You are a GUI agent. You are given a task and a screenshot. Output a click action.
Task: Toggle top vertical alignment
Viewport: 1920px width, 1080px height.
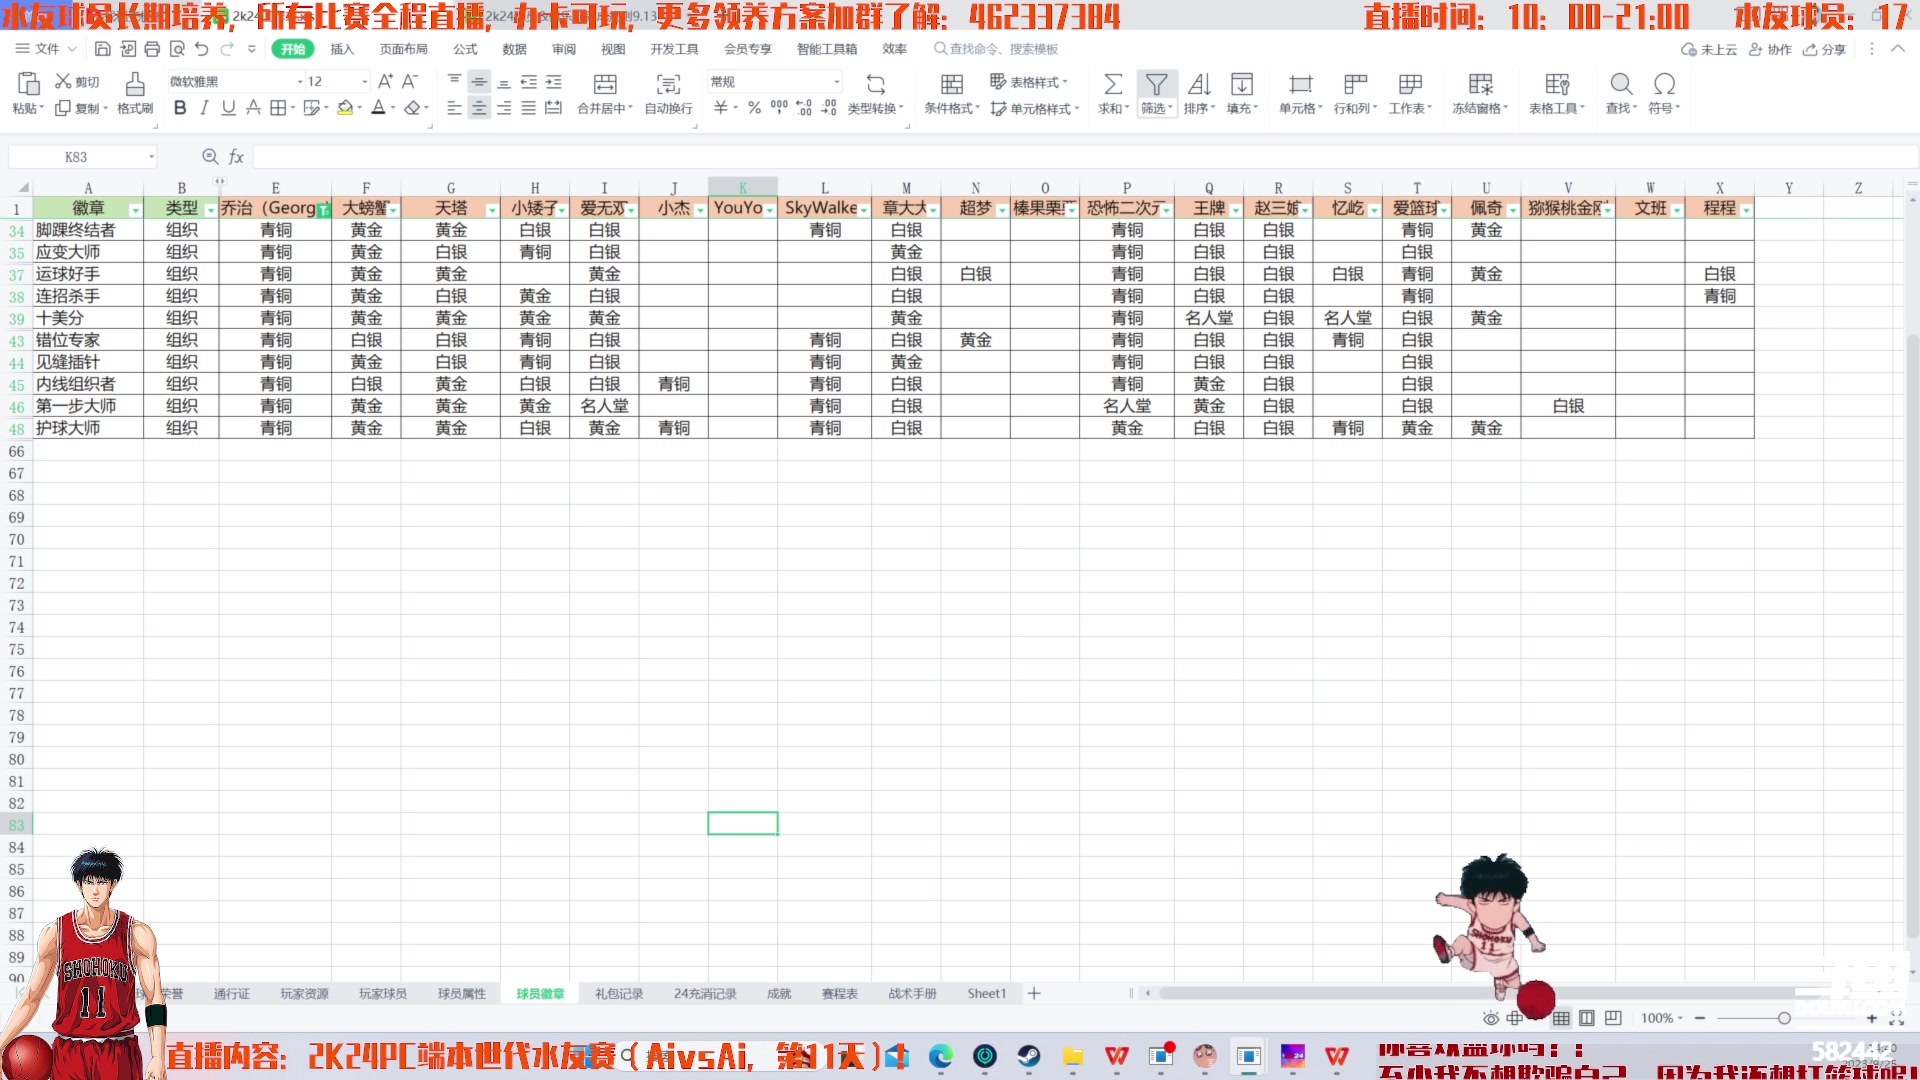454,82
